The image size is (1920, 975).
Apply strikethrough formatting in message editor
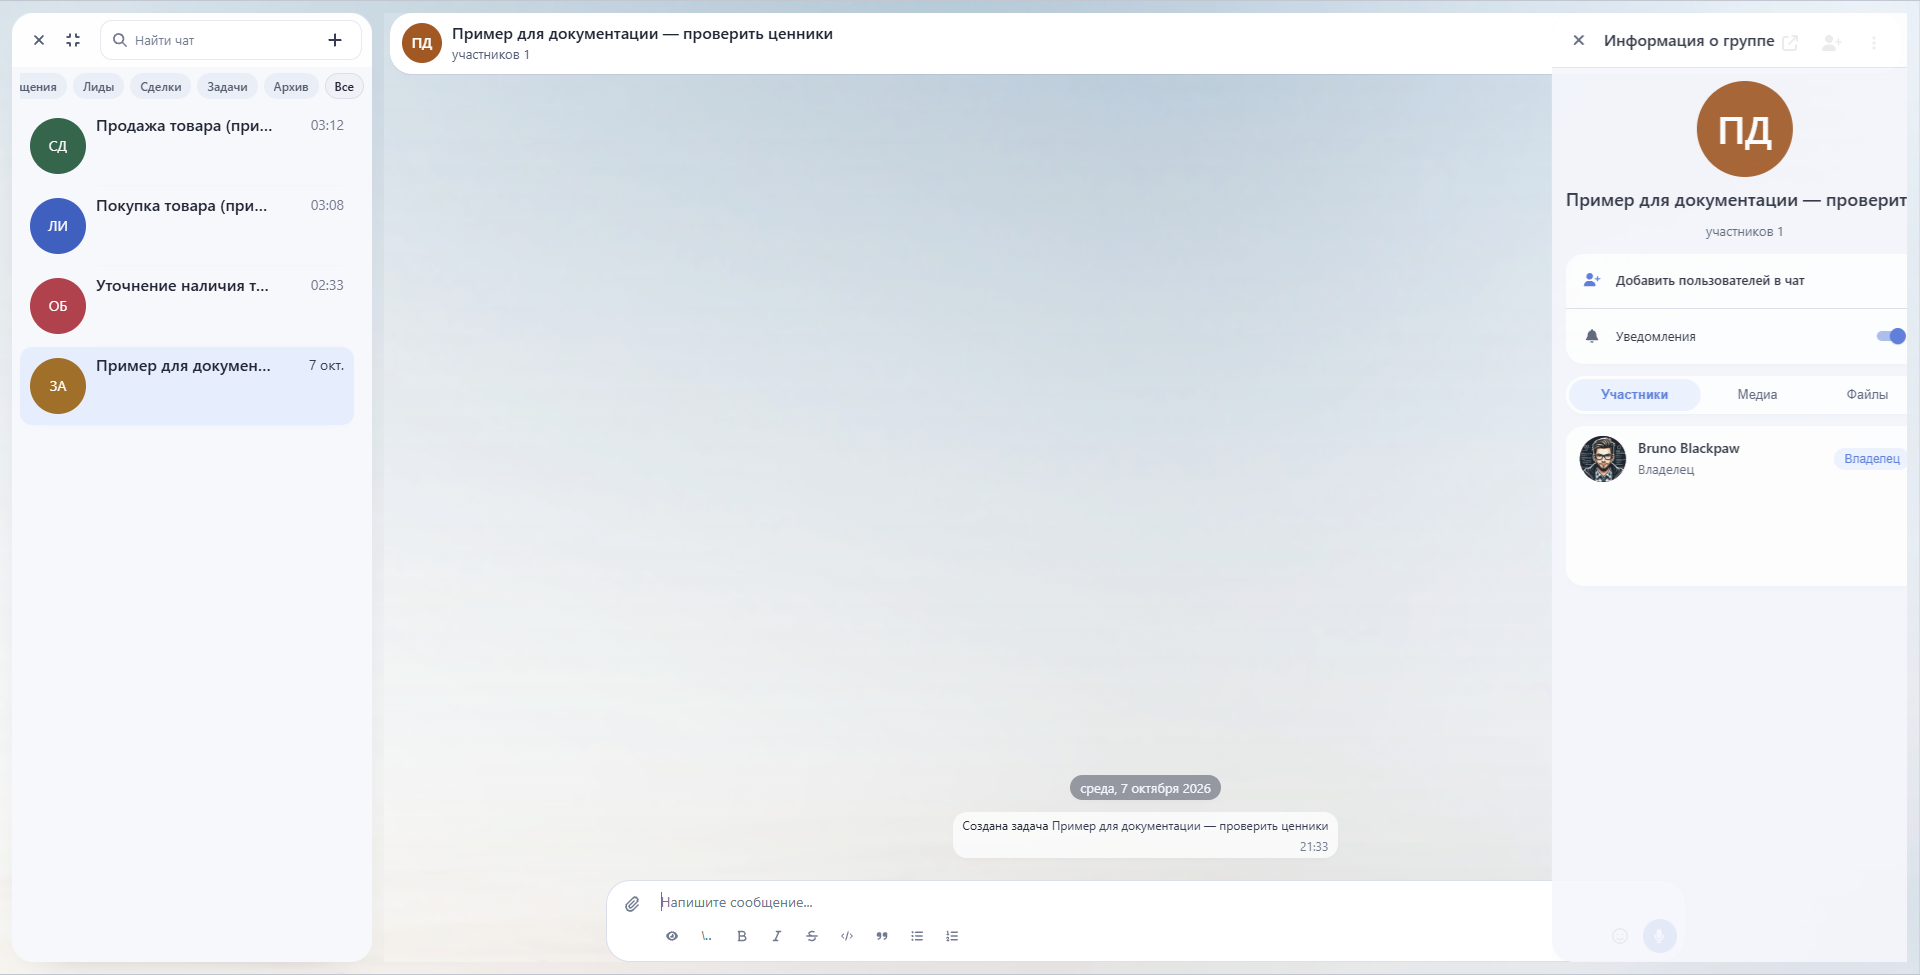click(812, 936)
